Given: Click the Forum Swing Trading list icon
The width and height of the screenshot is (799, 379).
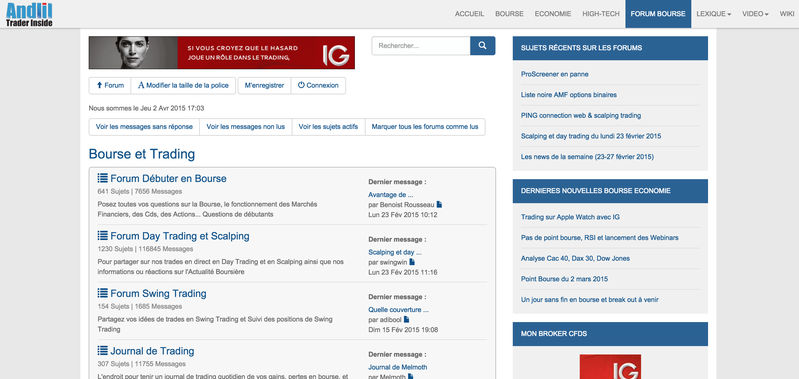Looking at the screenshot, I should coord(102,293).
